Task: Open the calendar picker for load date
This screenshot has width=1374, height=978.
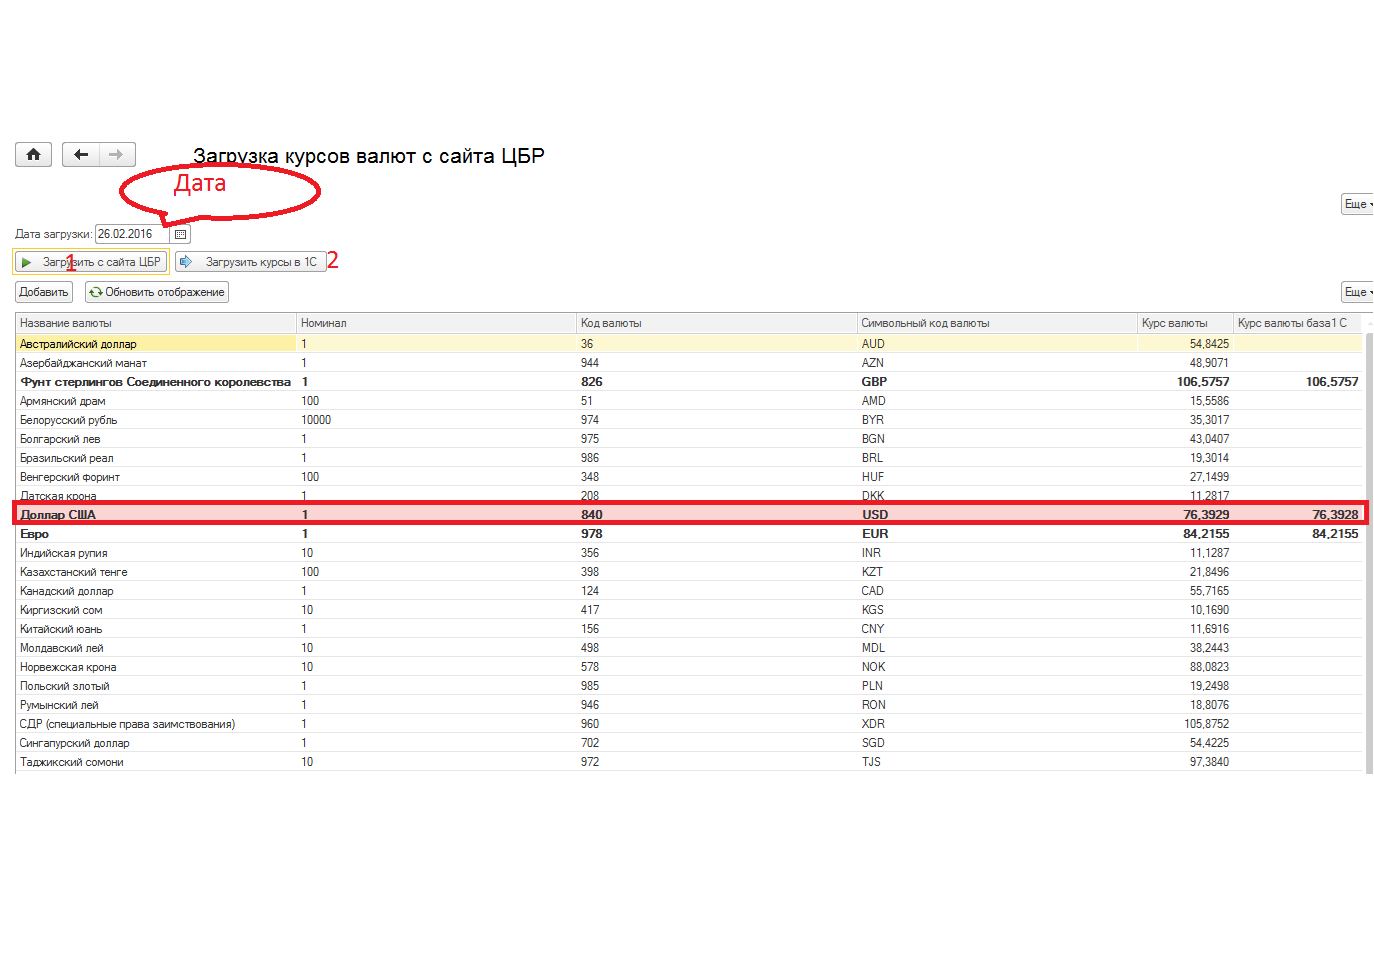Action: 181,234
